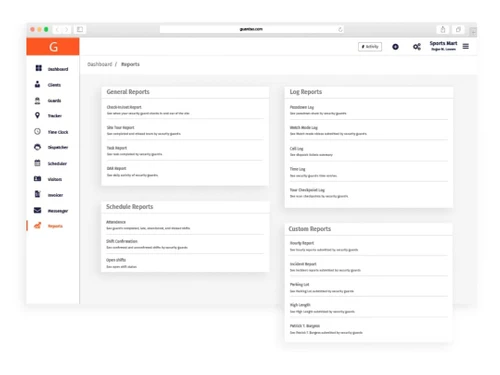This screenshot has height=375, width=500.
Task: Open the Clients sidebar icon
Action: [37, 84]
